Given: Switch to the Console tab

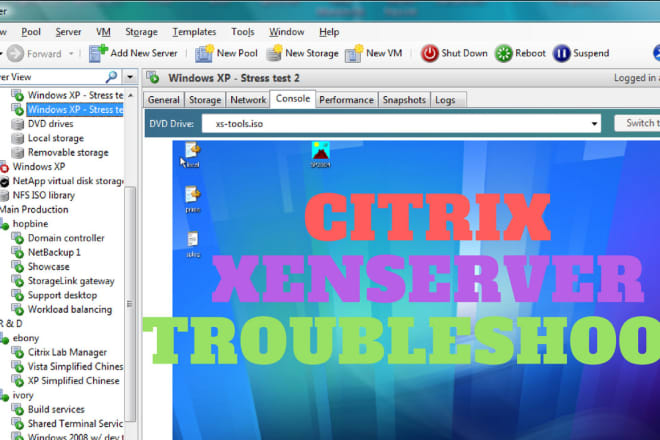Looking at the screenshot, I should tap(293, 99).
